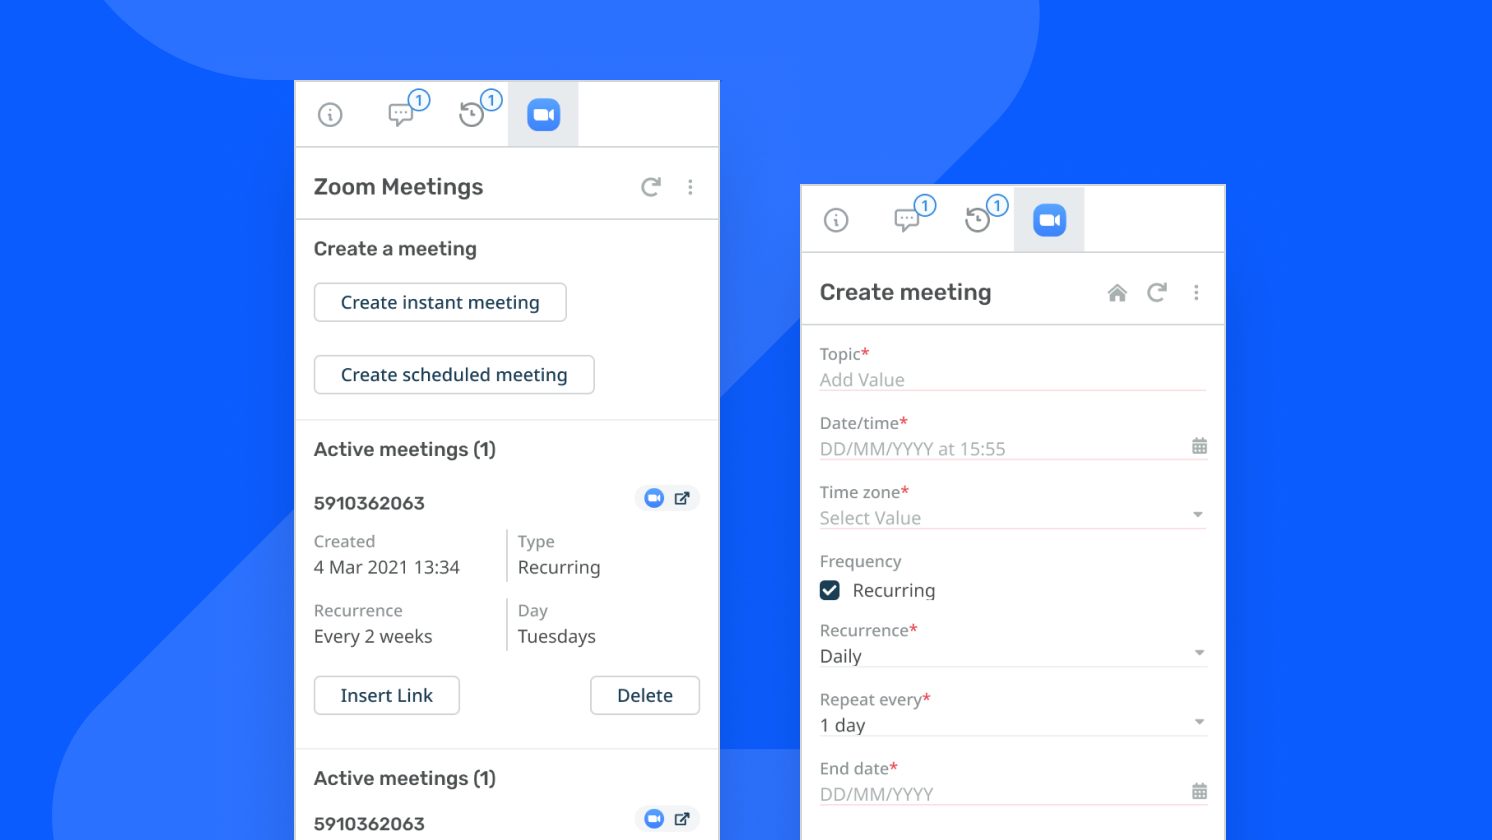
Task: Uncheck the Recurring checkbox
Action: [830, 590]
